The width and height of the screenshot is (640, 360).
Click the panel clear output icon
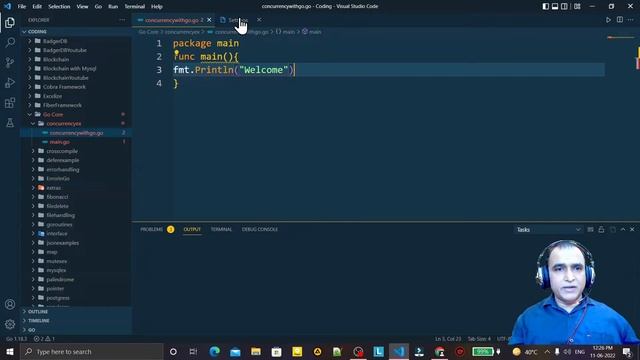[590, 229]
